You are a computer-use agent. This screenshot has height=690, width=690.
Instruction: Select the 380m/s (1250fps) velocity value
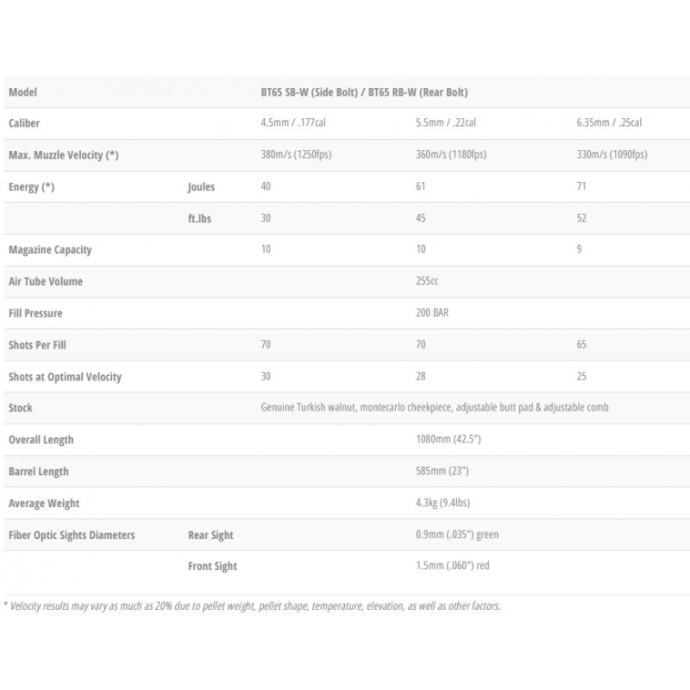pos(299,155)
